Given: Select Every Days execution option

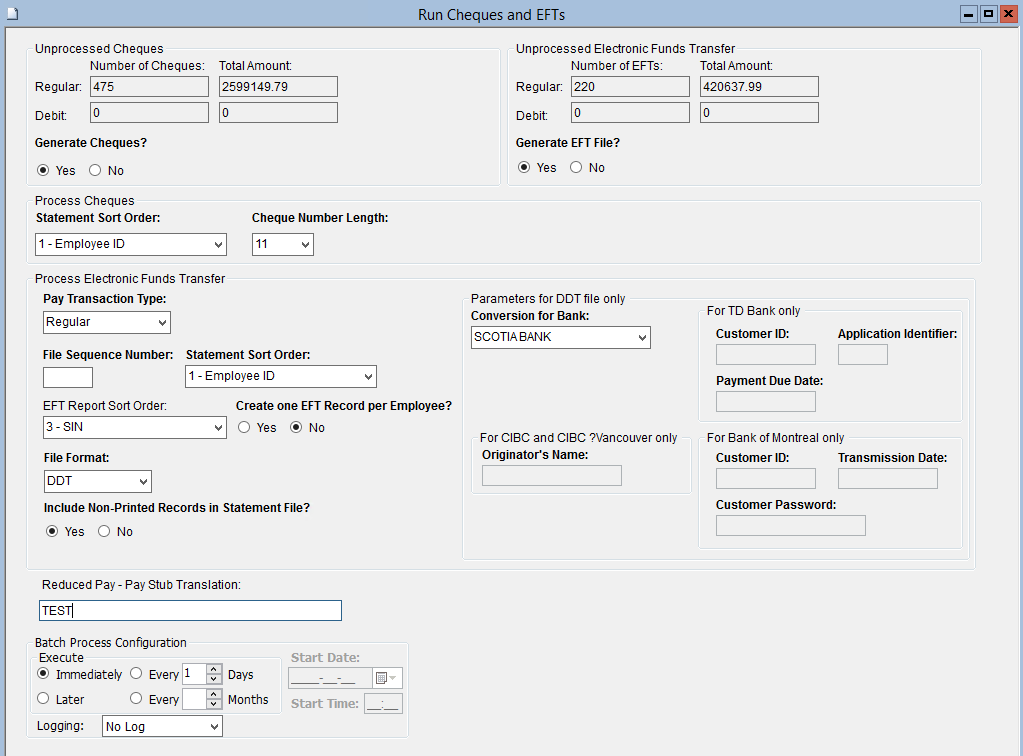Looking at the screenshot, I should coord(137,674).
